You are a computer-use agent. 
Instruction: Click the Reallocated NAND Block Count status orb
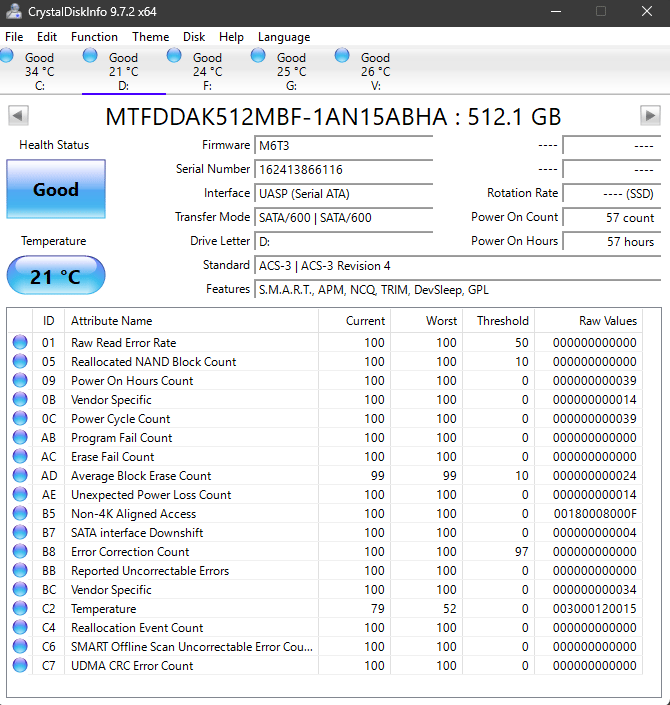[20, 361]
